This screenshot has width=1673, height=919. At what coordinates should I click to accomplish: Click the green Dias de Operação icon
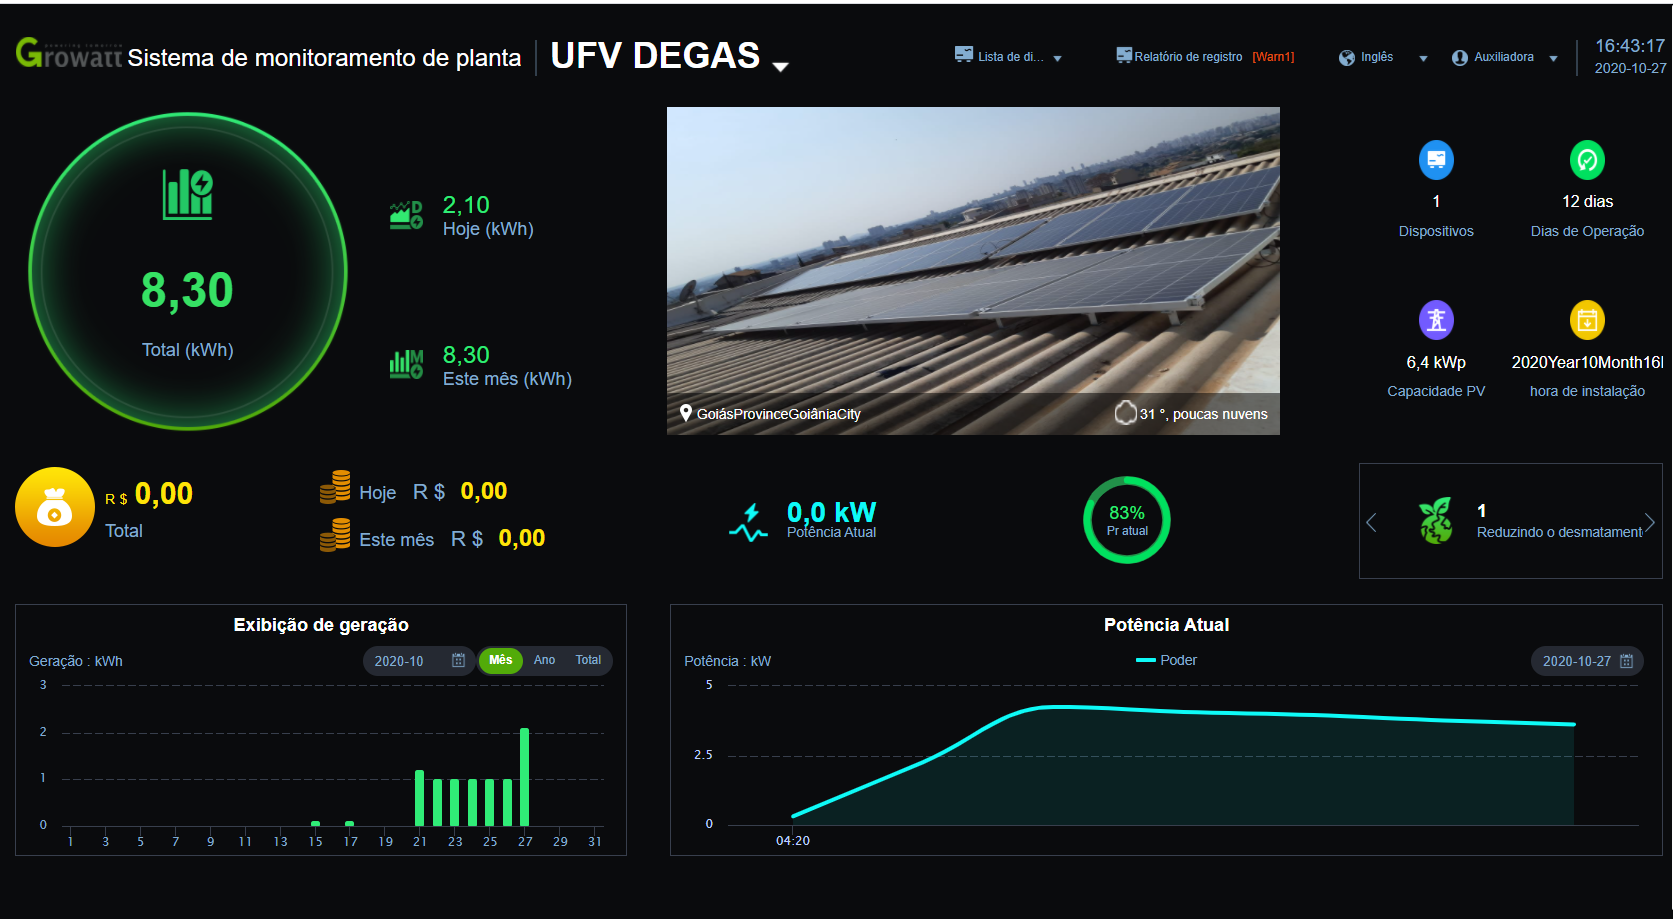1587,160
